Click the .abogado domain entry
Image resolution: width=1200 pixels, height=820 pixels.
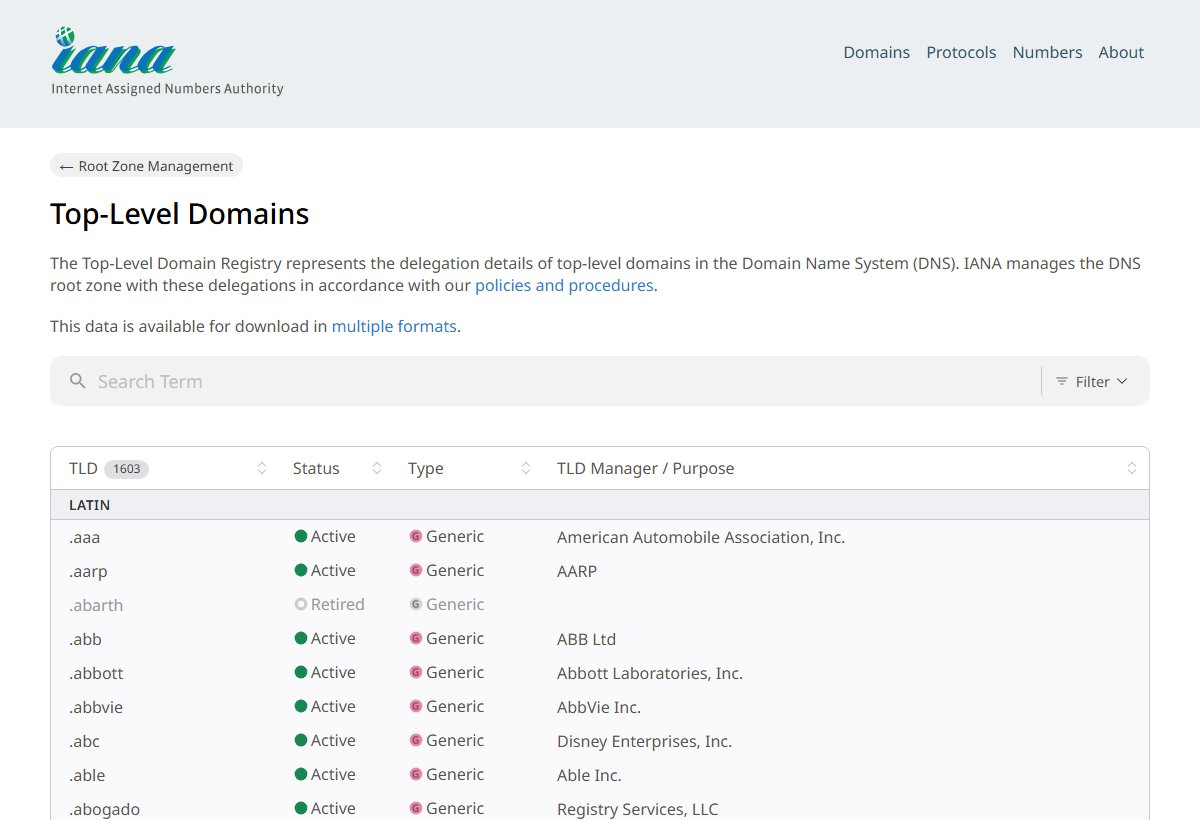[104, 809]
